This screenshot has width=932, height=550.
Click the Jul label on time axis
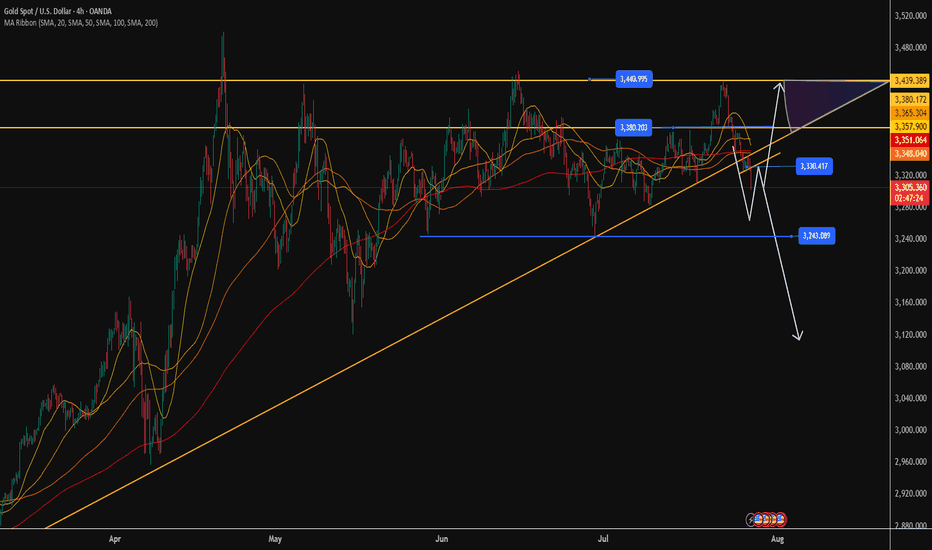coord(603,539)
